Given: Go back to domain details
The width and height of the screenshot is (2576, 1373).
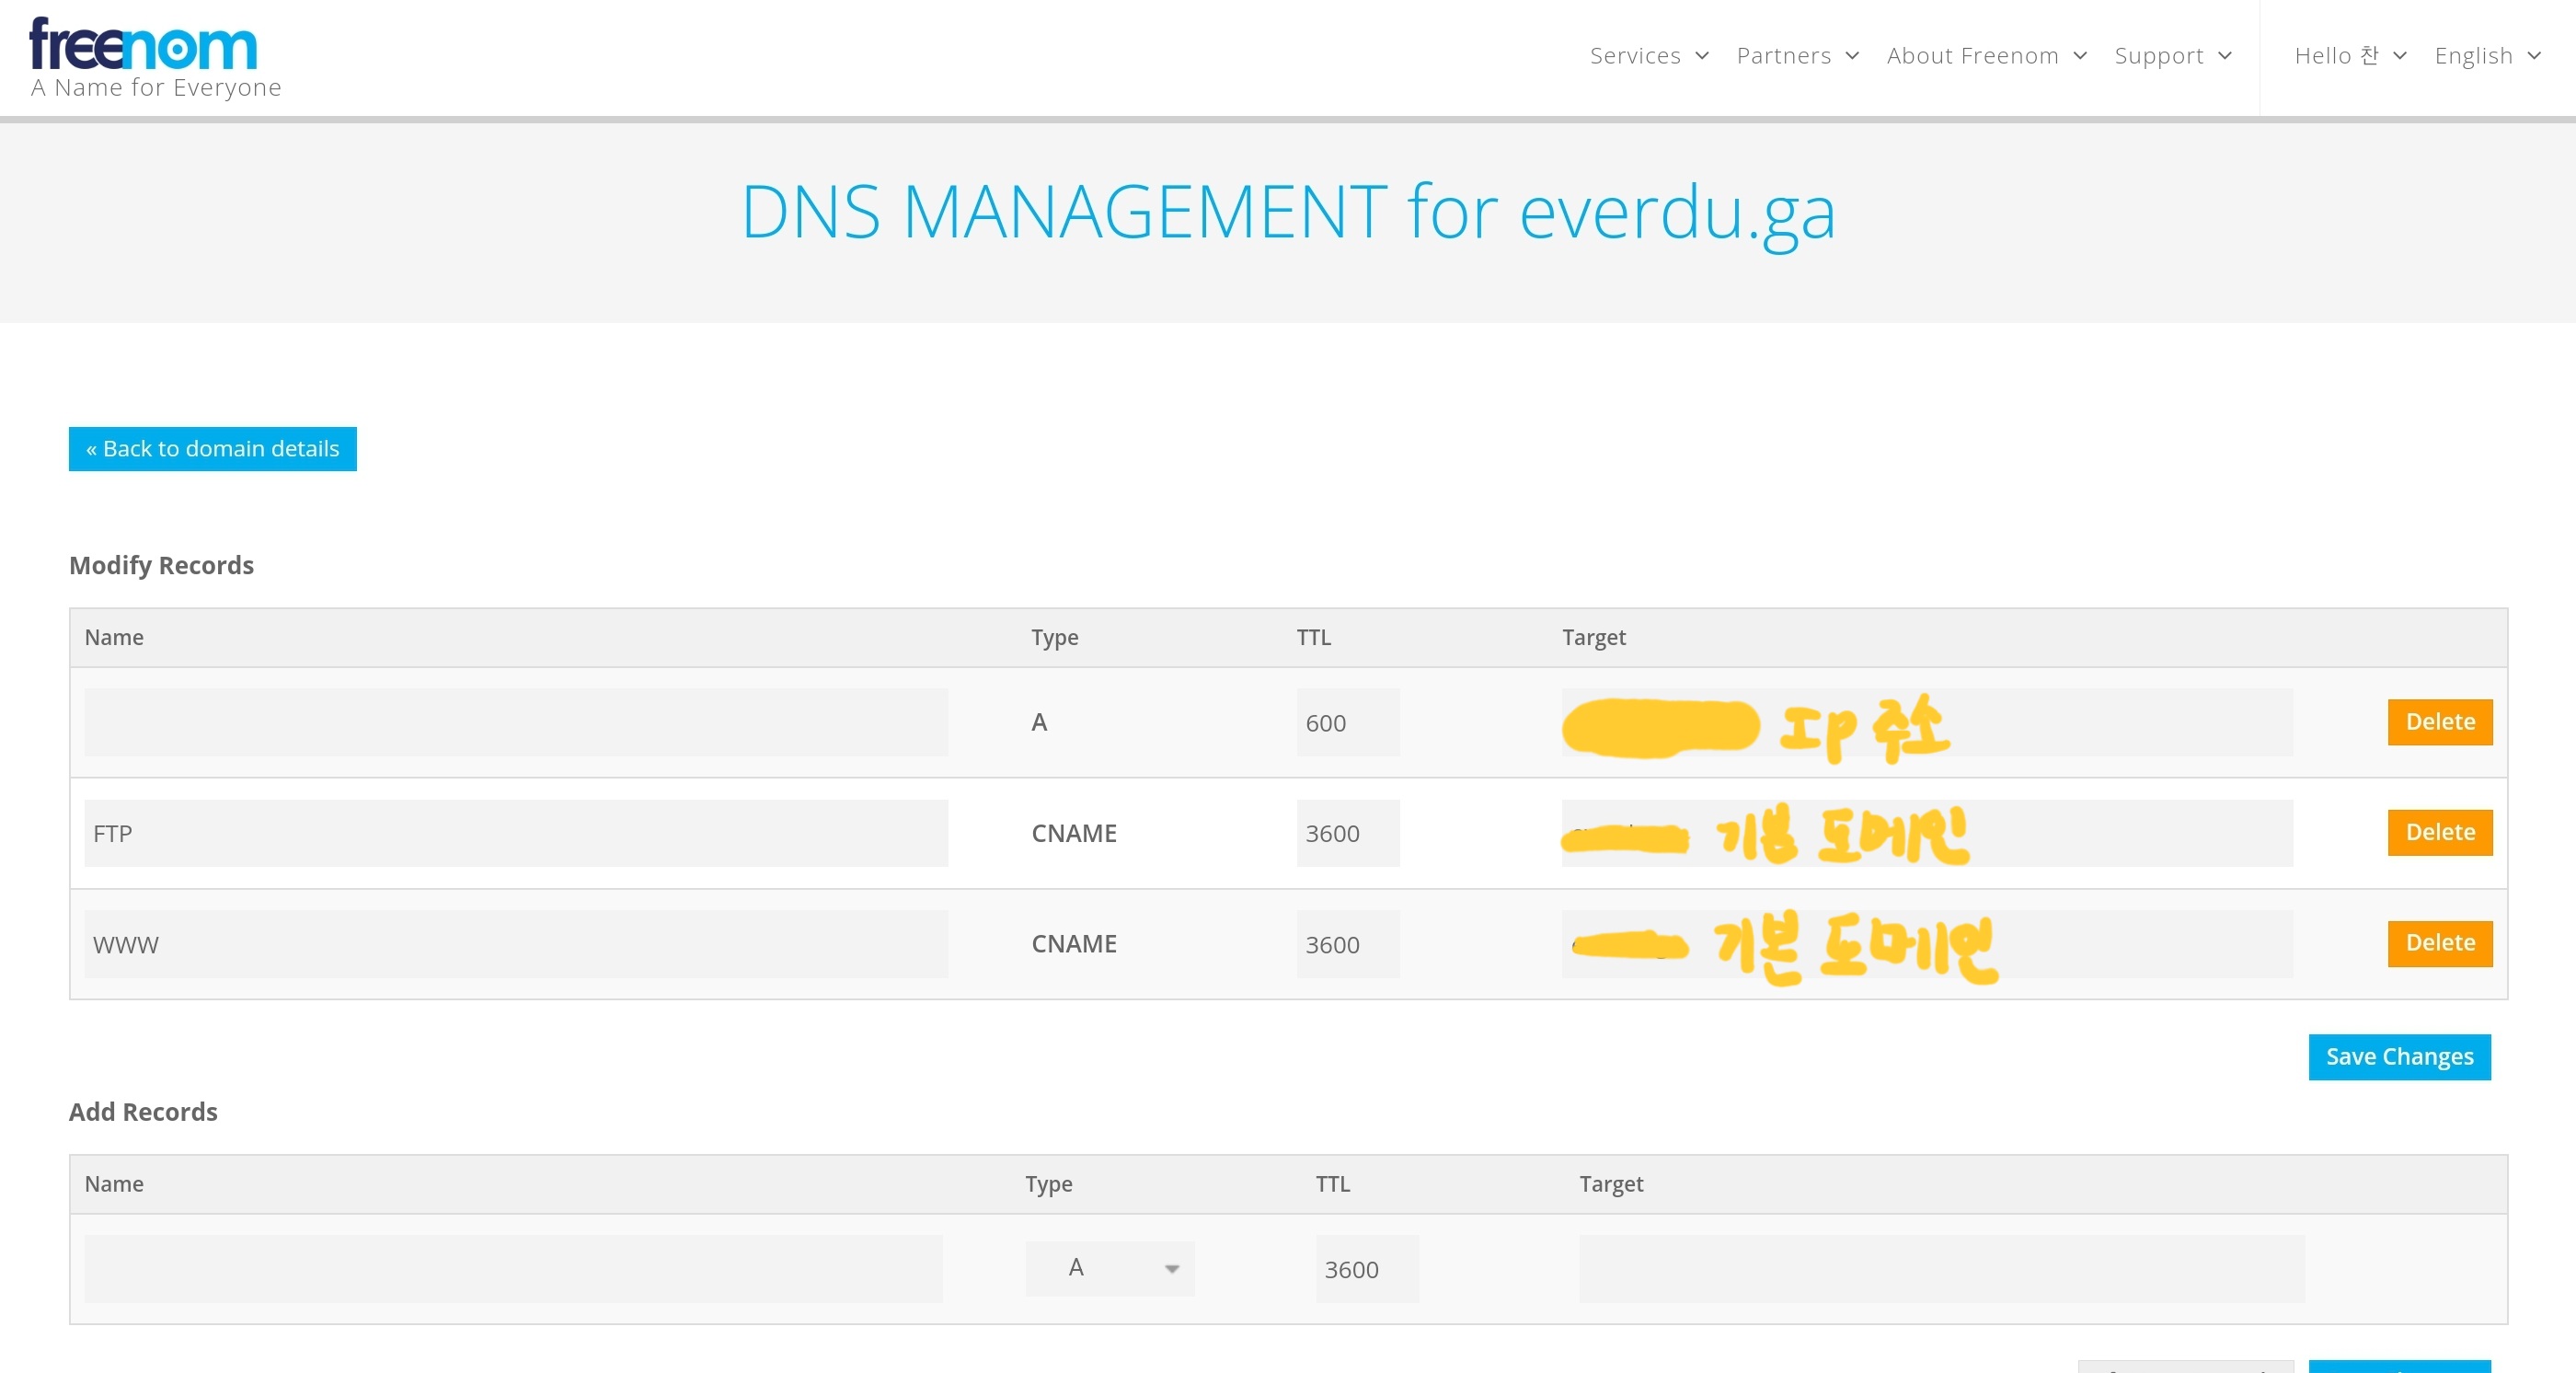Looking at the screenshot, I should [212, 448].
